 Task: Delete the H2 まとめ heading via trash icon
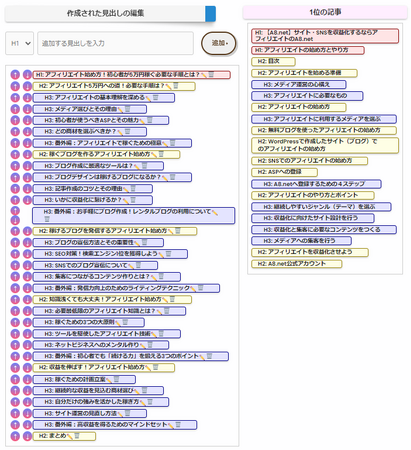coord(77,436)
